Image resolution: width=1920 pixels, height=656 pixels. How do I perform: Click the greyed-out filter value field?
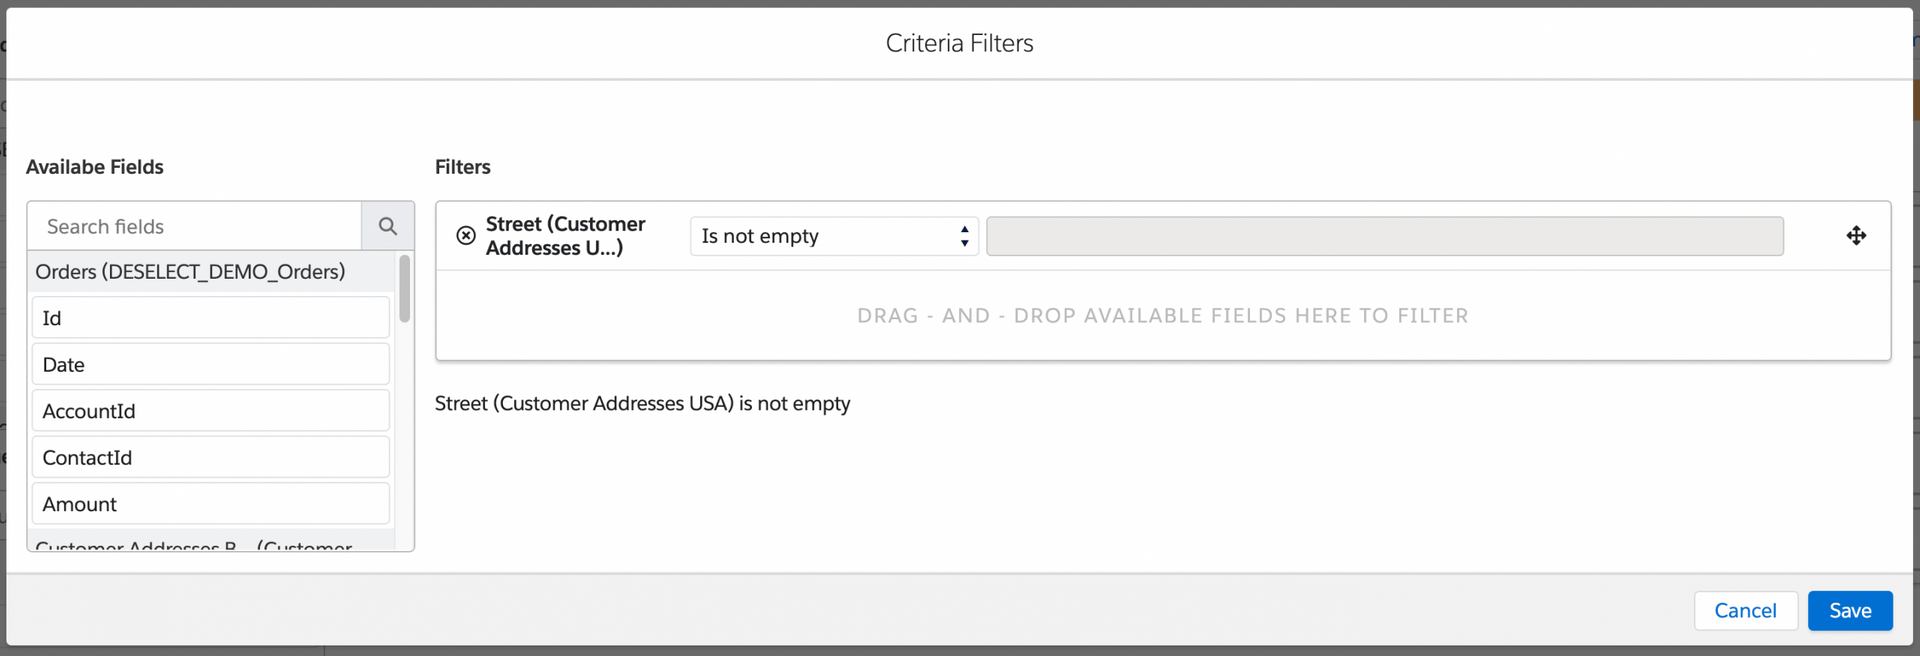point(1384,236)
